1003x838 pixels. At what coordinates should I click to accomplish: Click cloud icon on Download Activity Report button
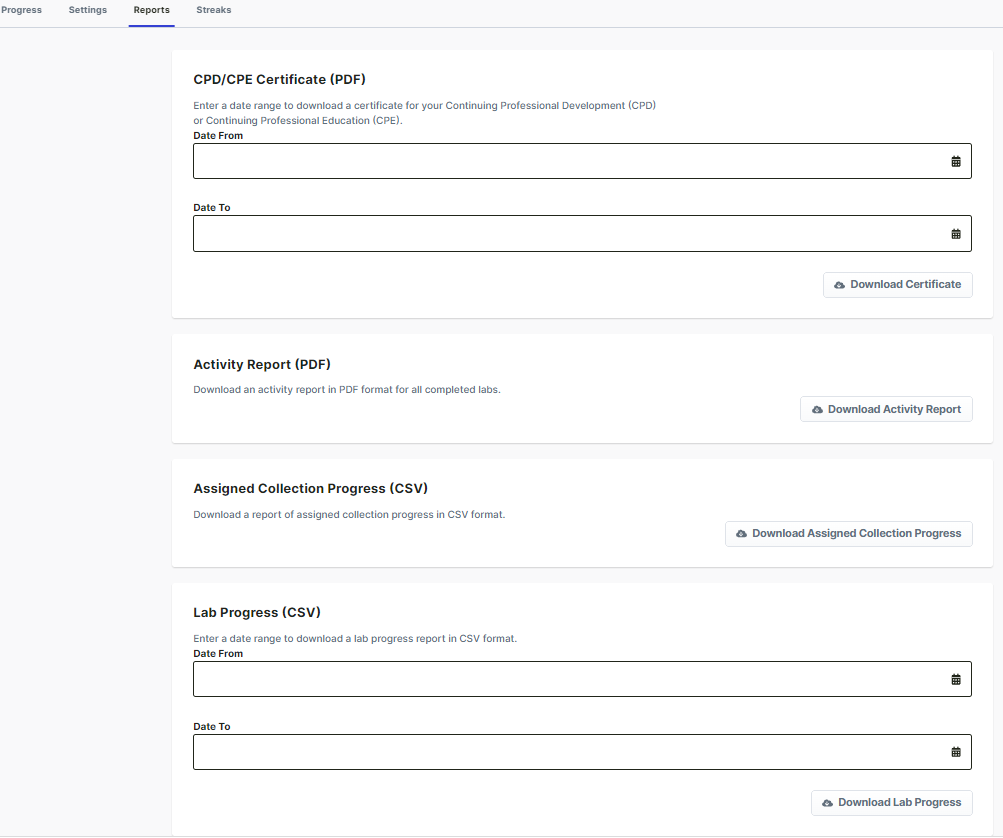(x=817, y=410)
